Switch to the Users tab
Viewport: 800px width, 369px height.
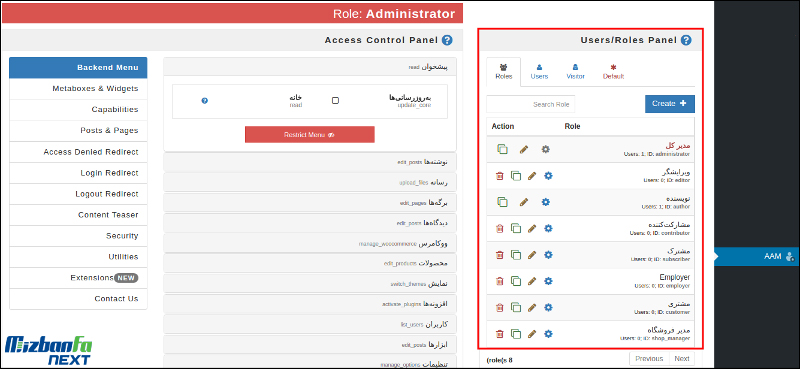tap(539, 72)
